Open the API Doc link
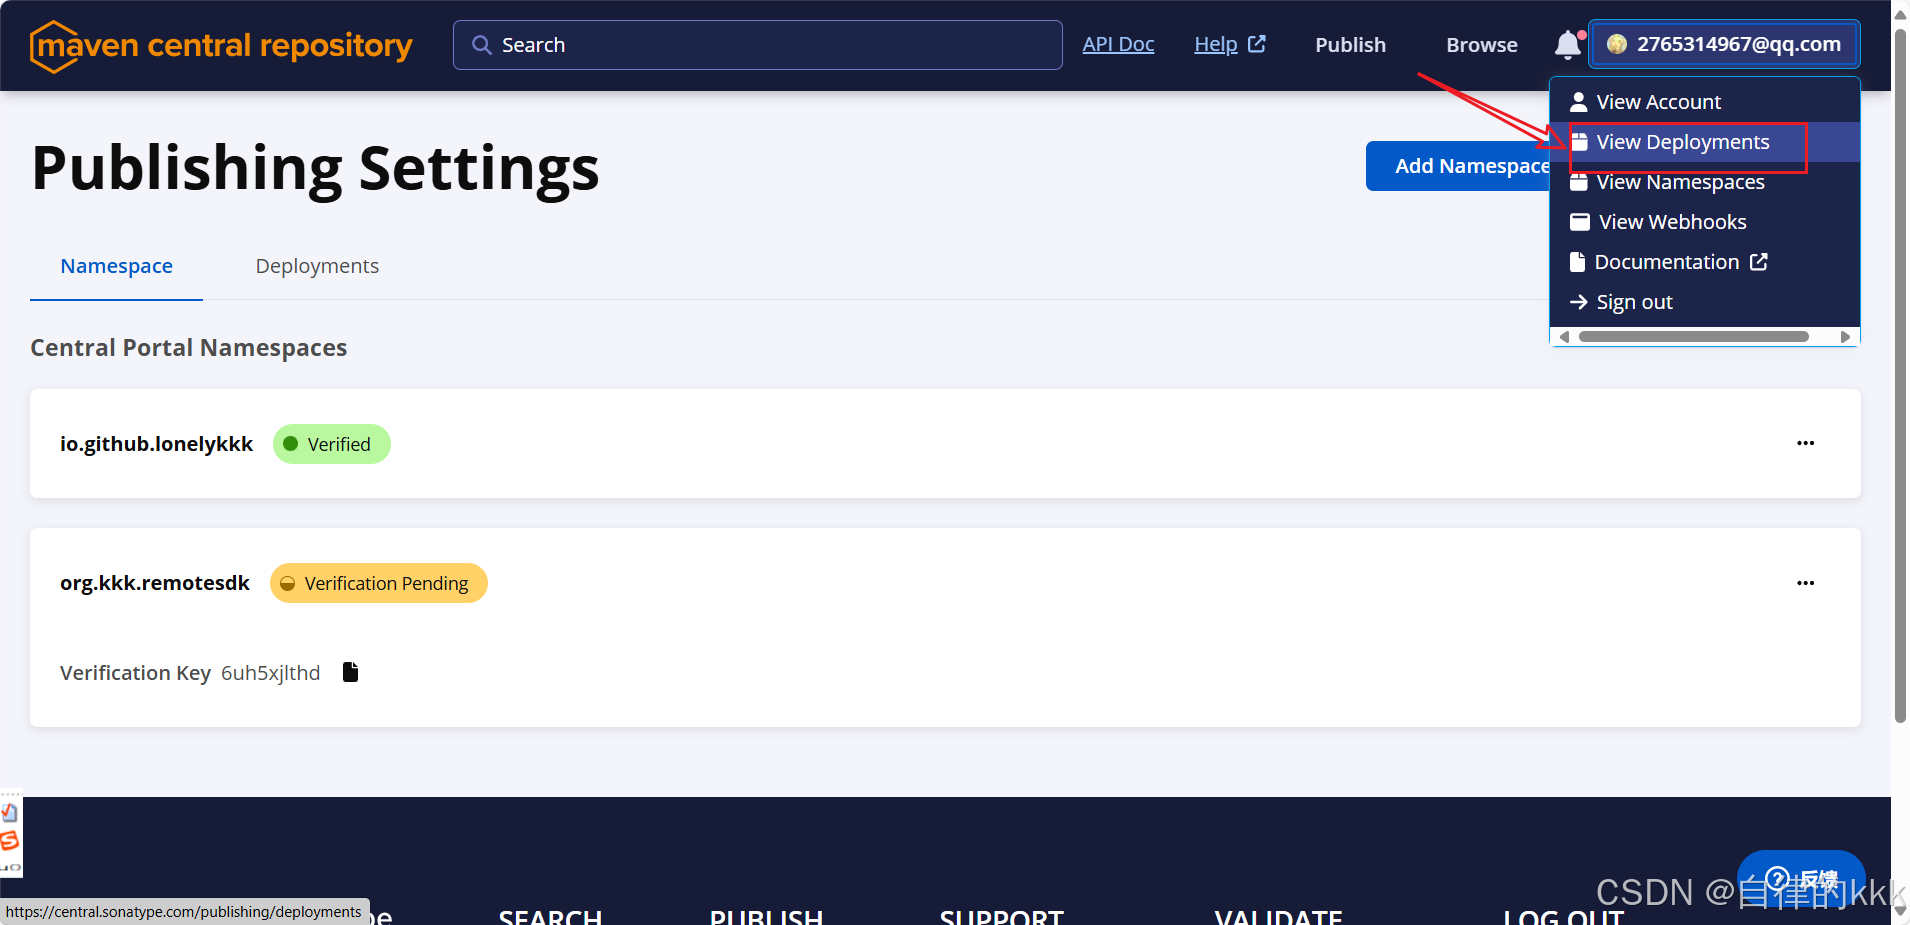This screenshot has width=1910, height=925. [x=1118, y=45]
